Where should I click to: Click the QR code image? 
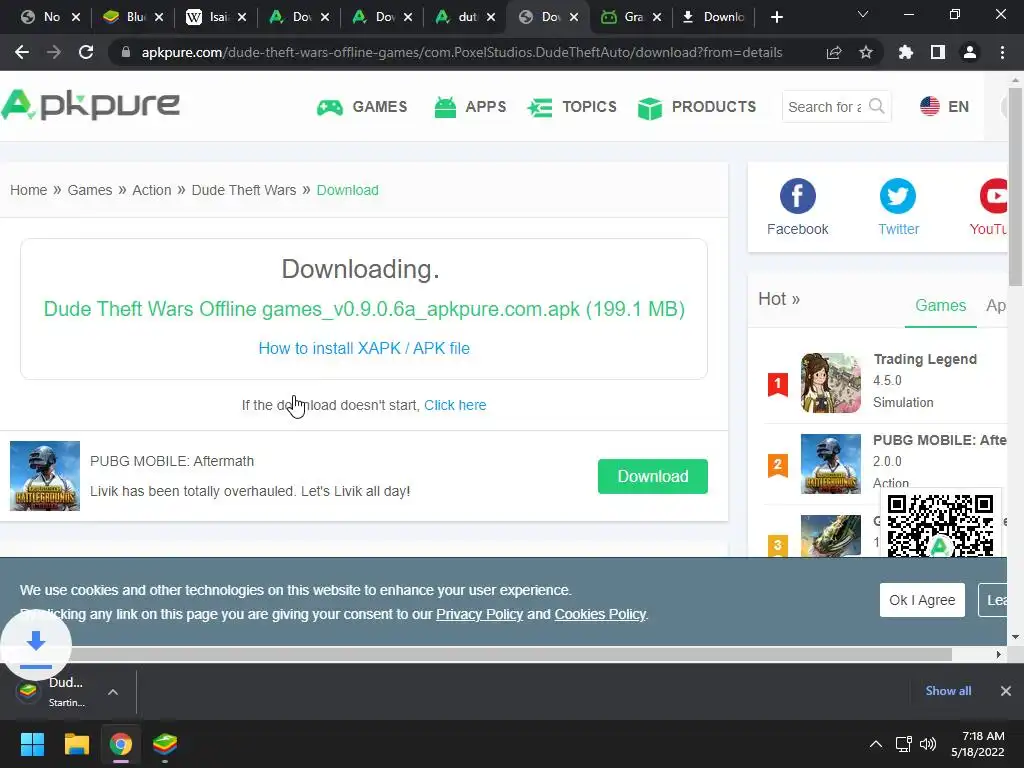(940, 525)
